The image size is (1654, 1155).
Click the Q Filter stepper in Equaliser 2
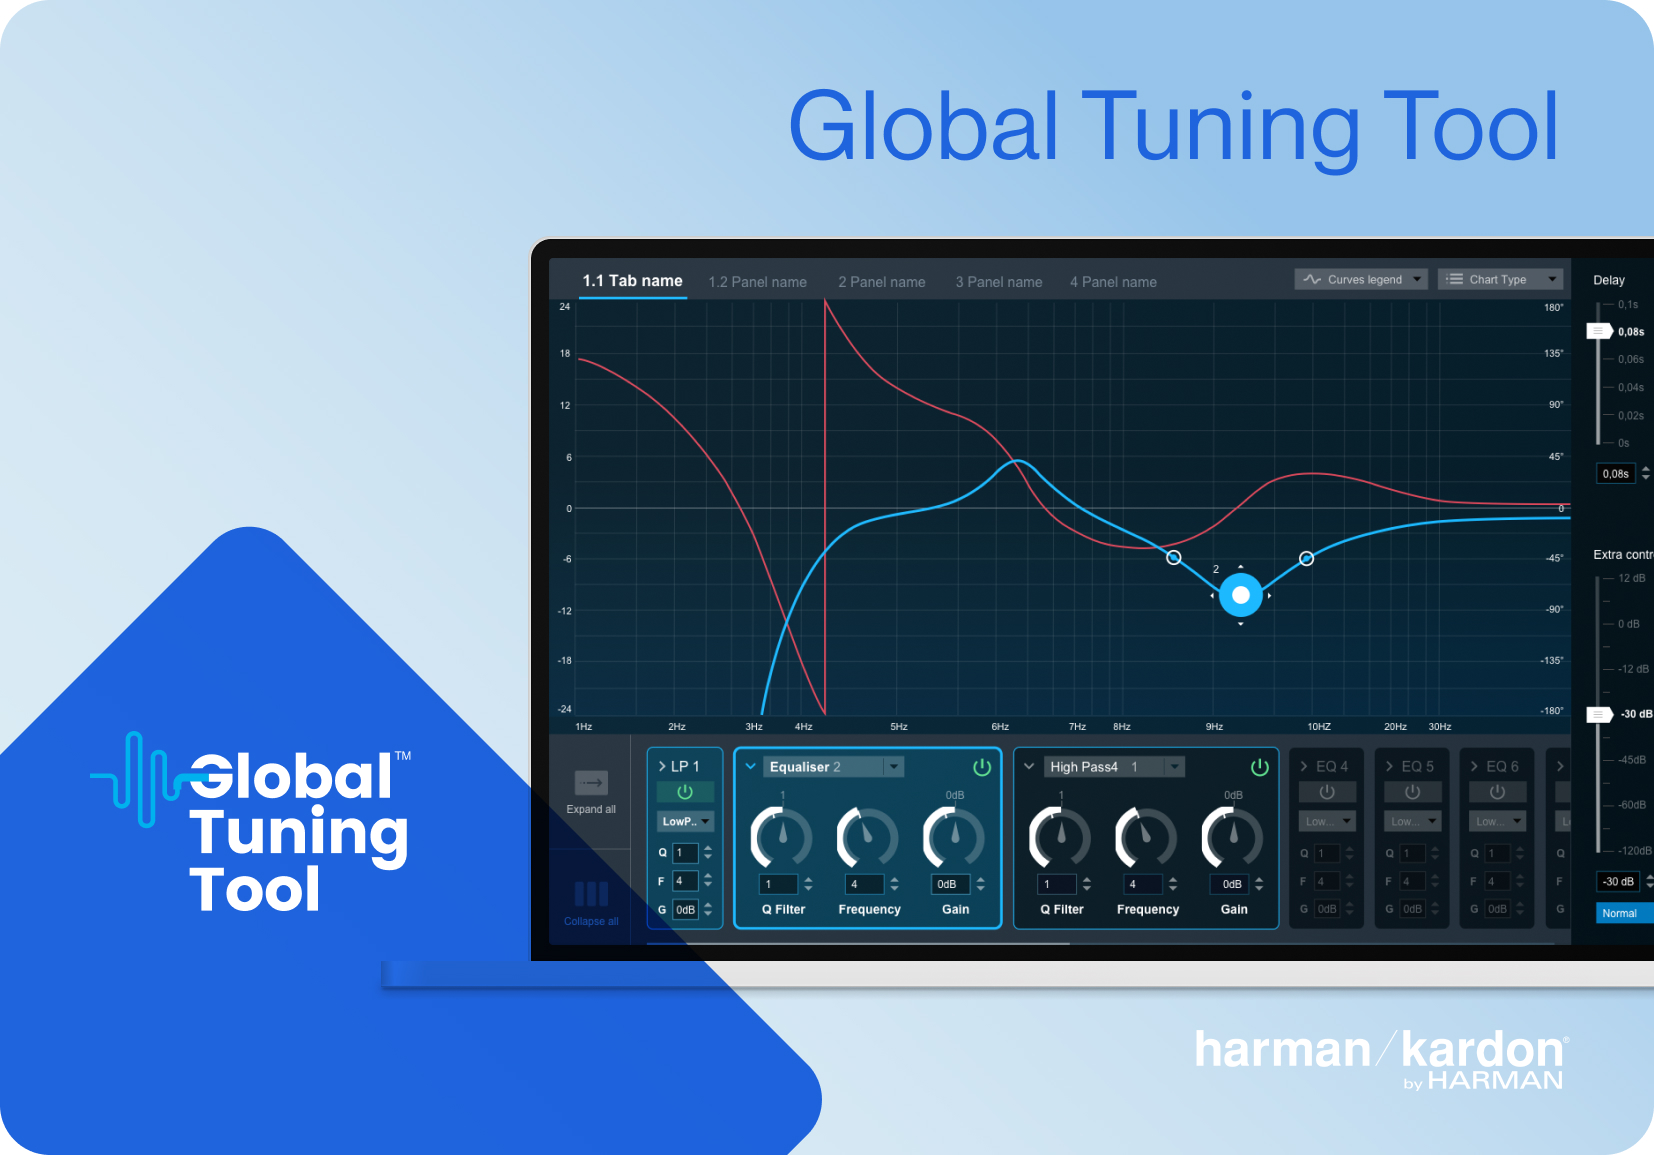click(x=808, y=884)
